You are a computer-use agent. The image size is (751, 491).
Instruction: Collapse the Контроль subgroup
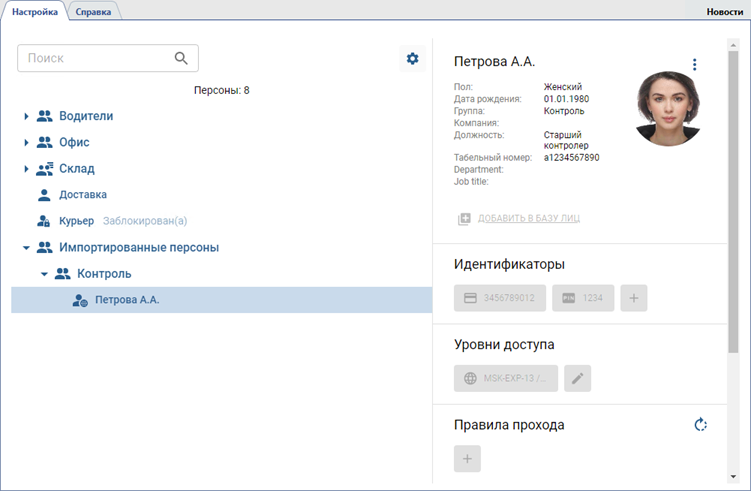[x=44, y=273]
